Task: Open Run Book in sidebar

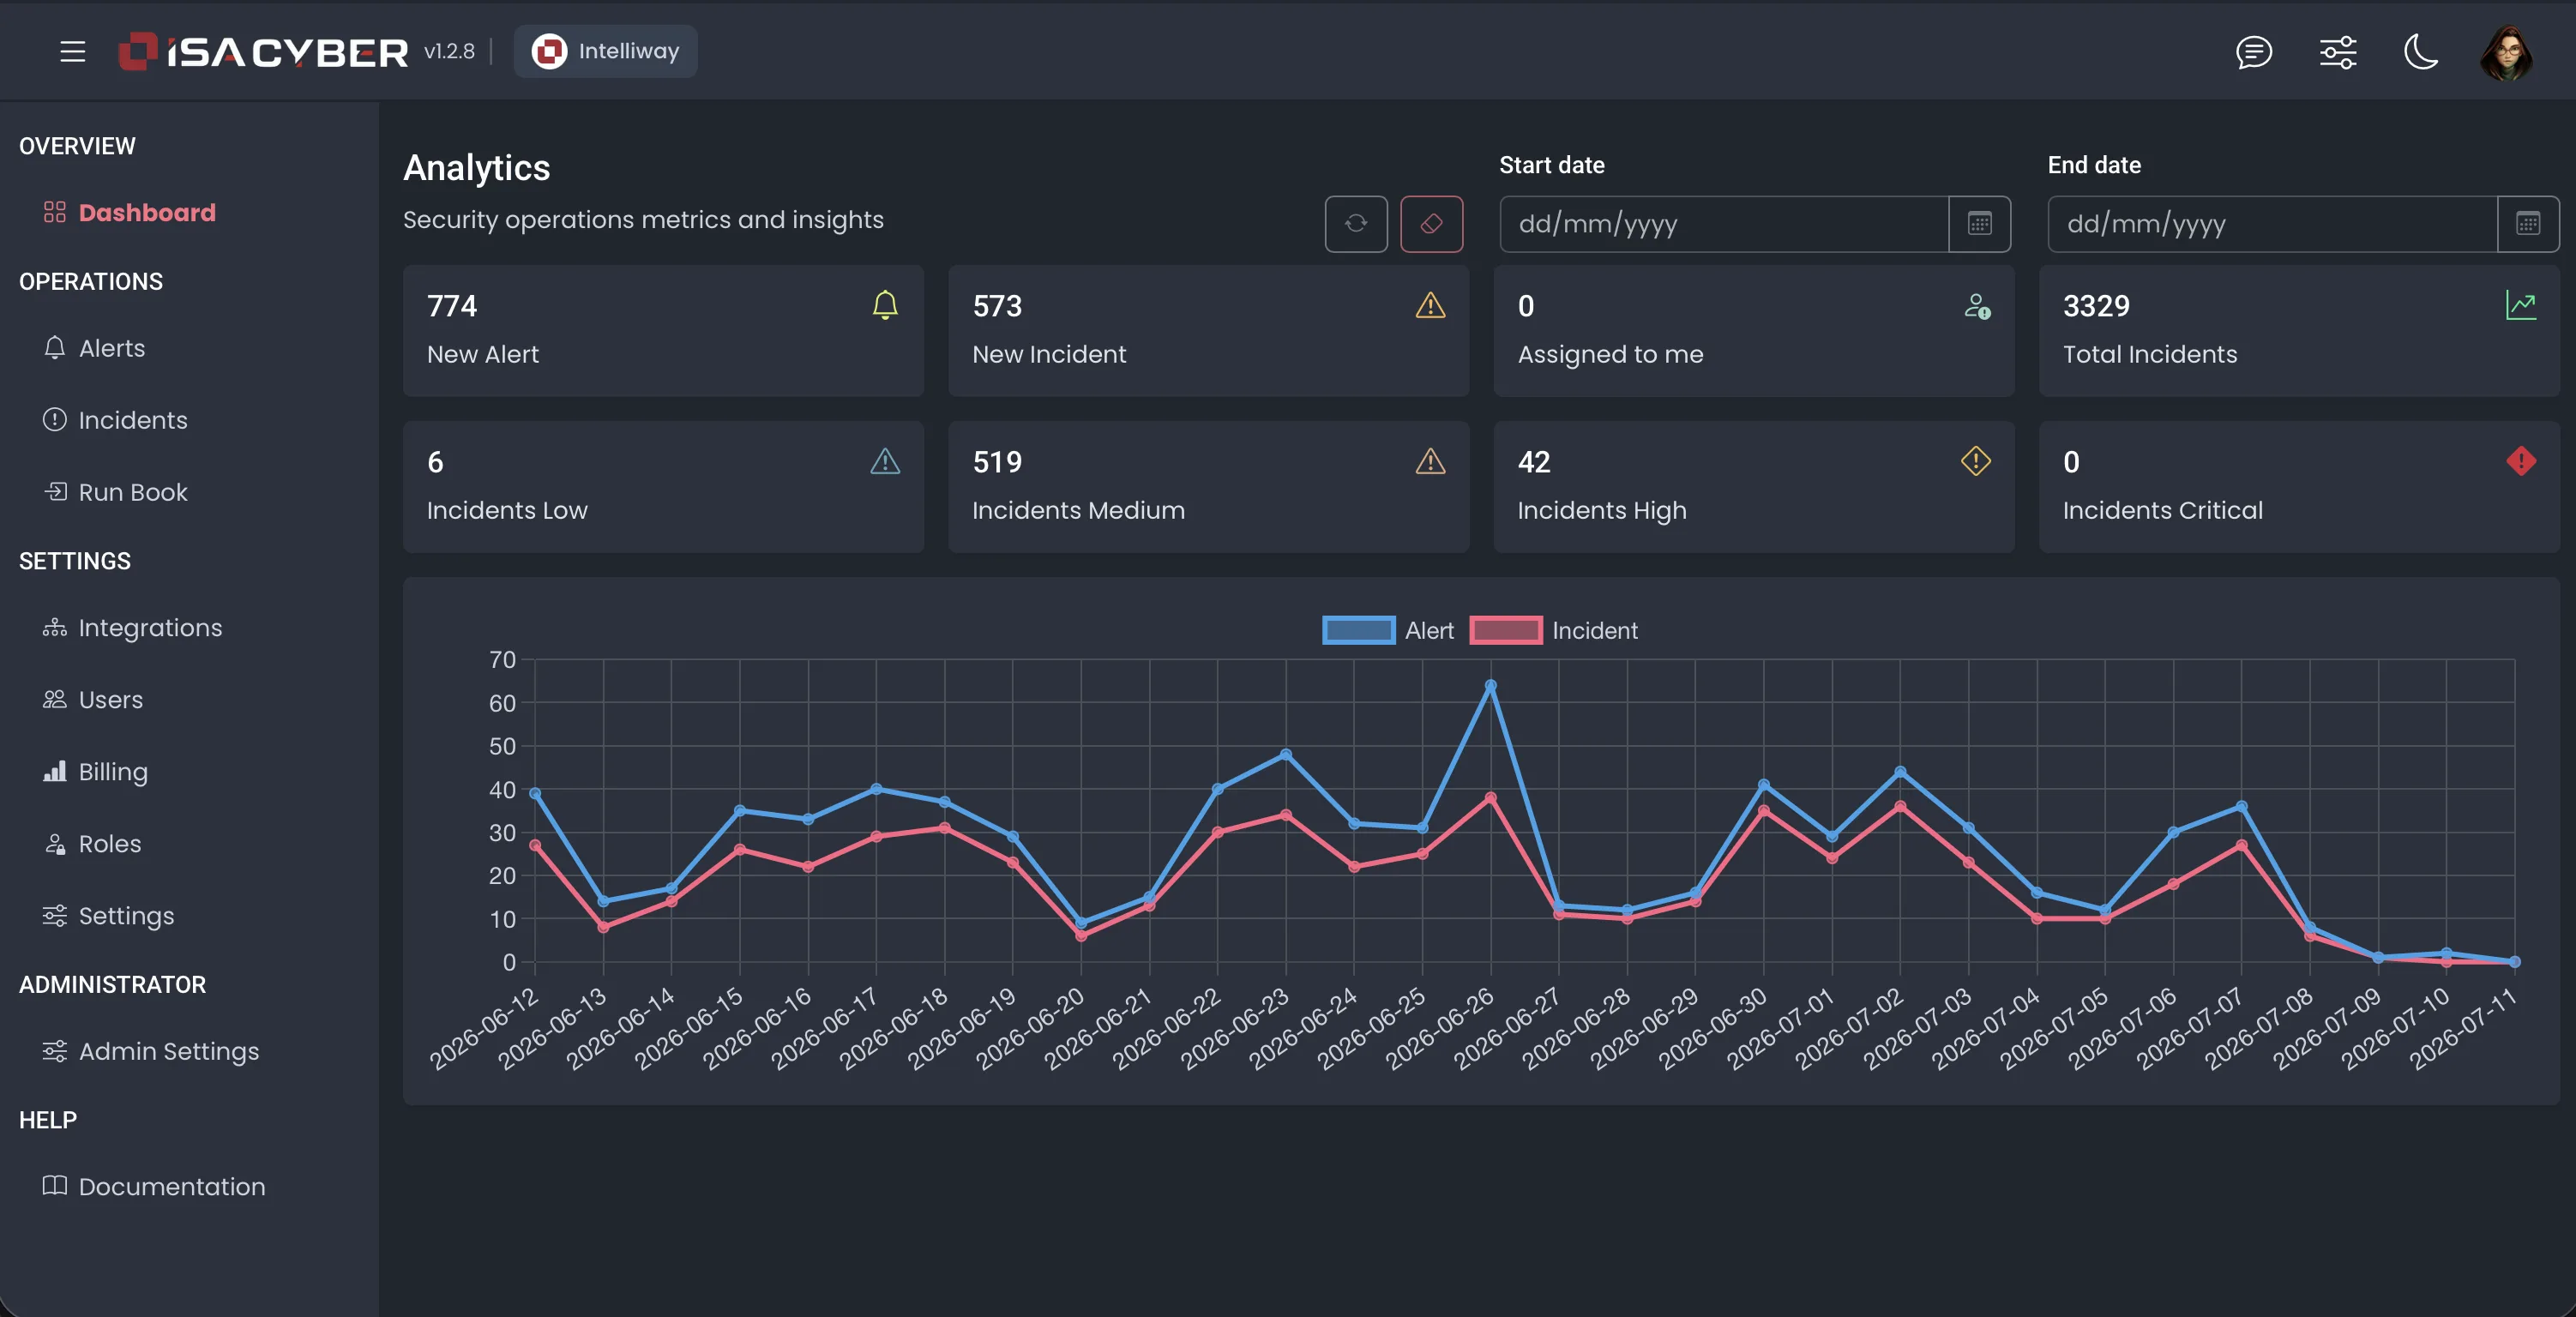Action: [115, 492]
